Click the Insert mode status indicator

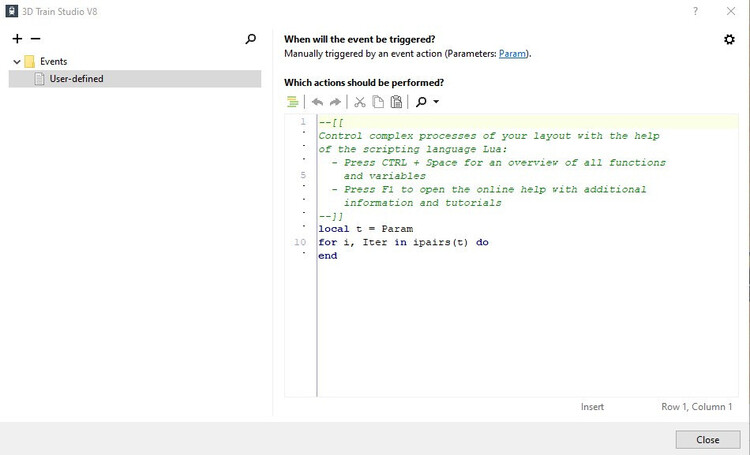(592, 407)
